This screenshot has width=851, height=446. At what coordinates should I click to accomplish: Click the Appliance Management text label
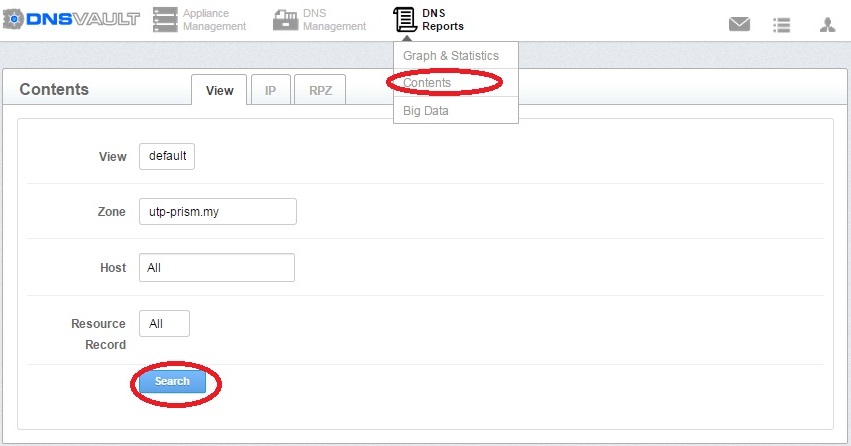(x=214, y=20)
